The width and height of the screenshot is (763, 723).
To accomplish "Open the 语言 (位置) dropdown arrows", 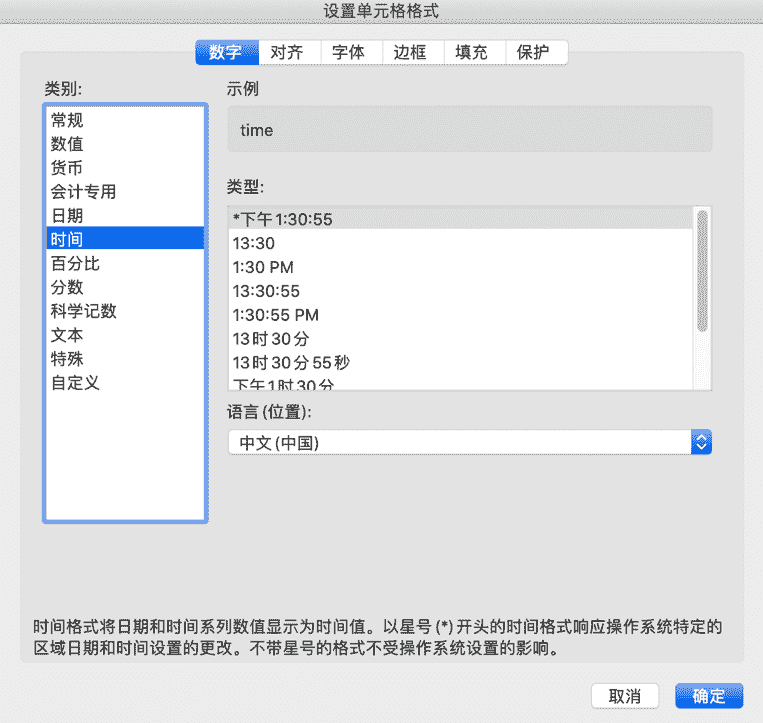I will (701, 442).
